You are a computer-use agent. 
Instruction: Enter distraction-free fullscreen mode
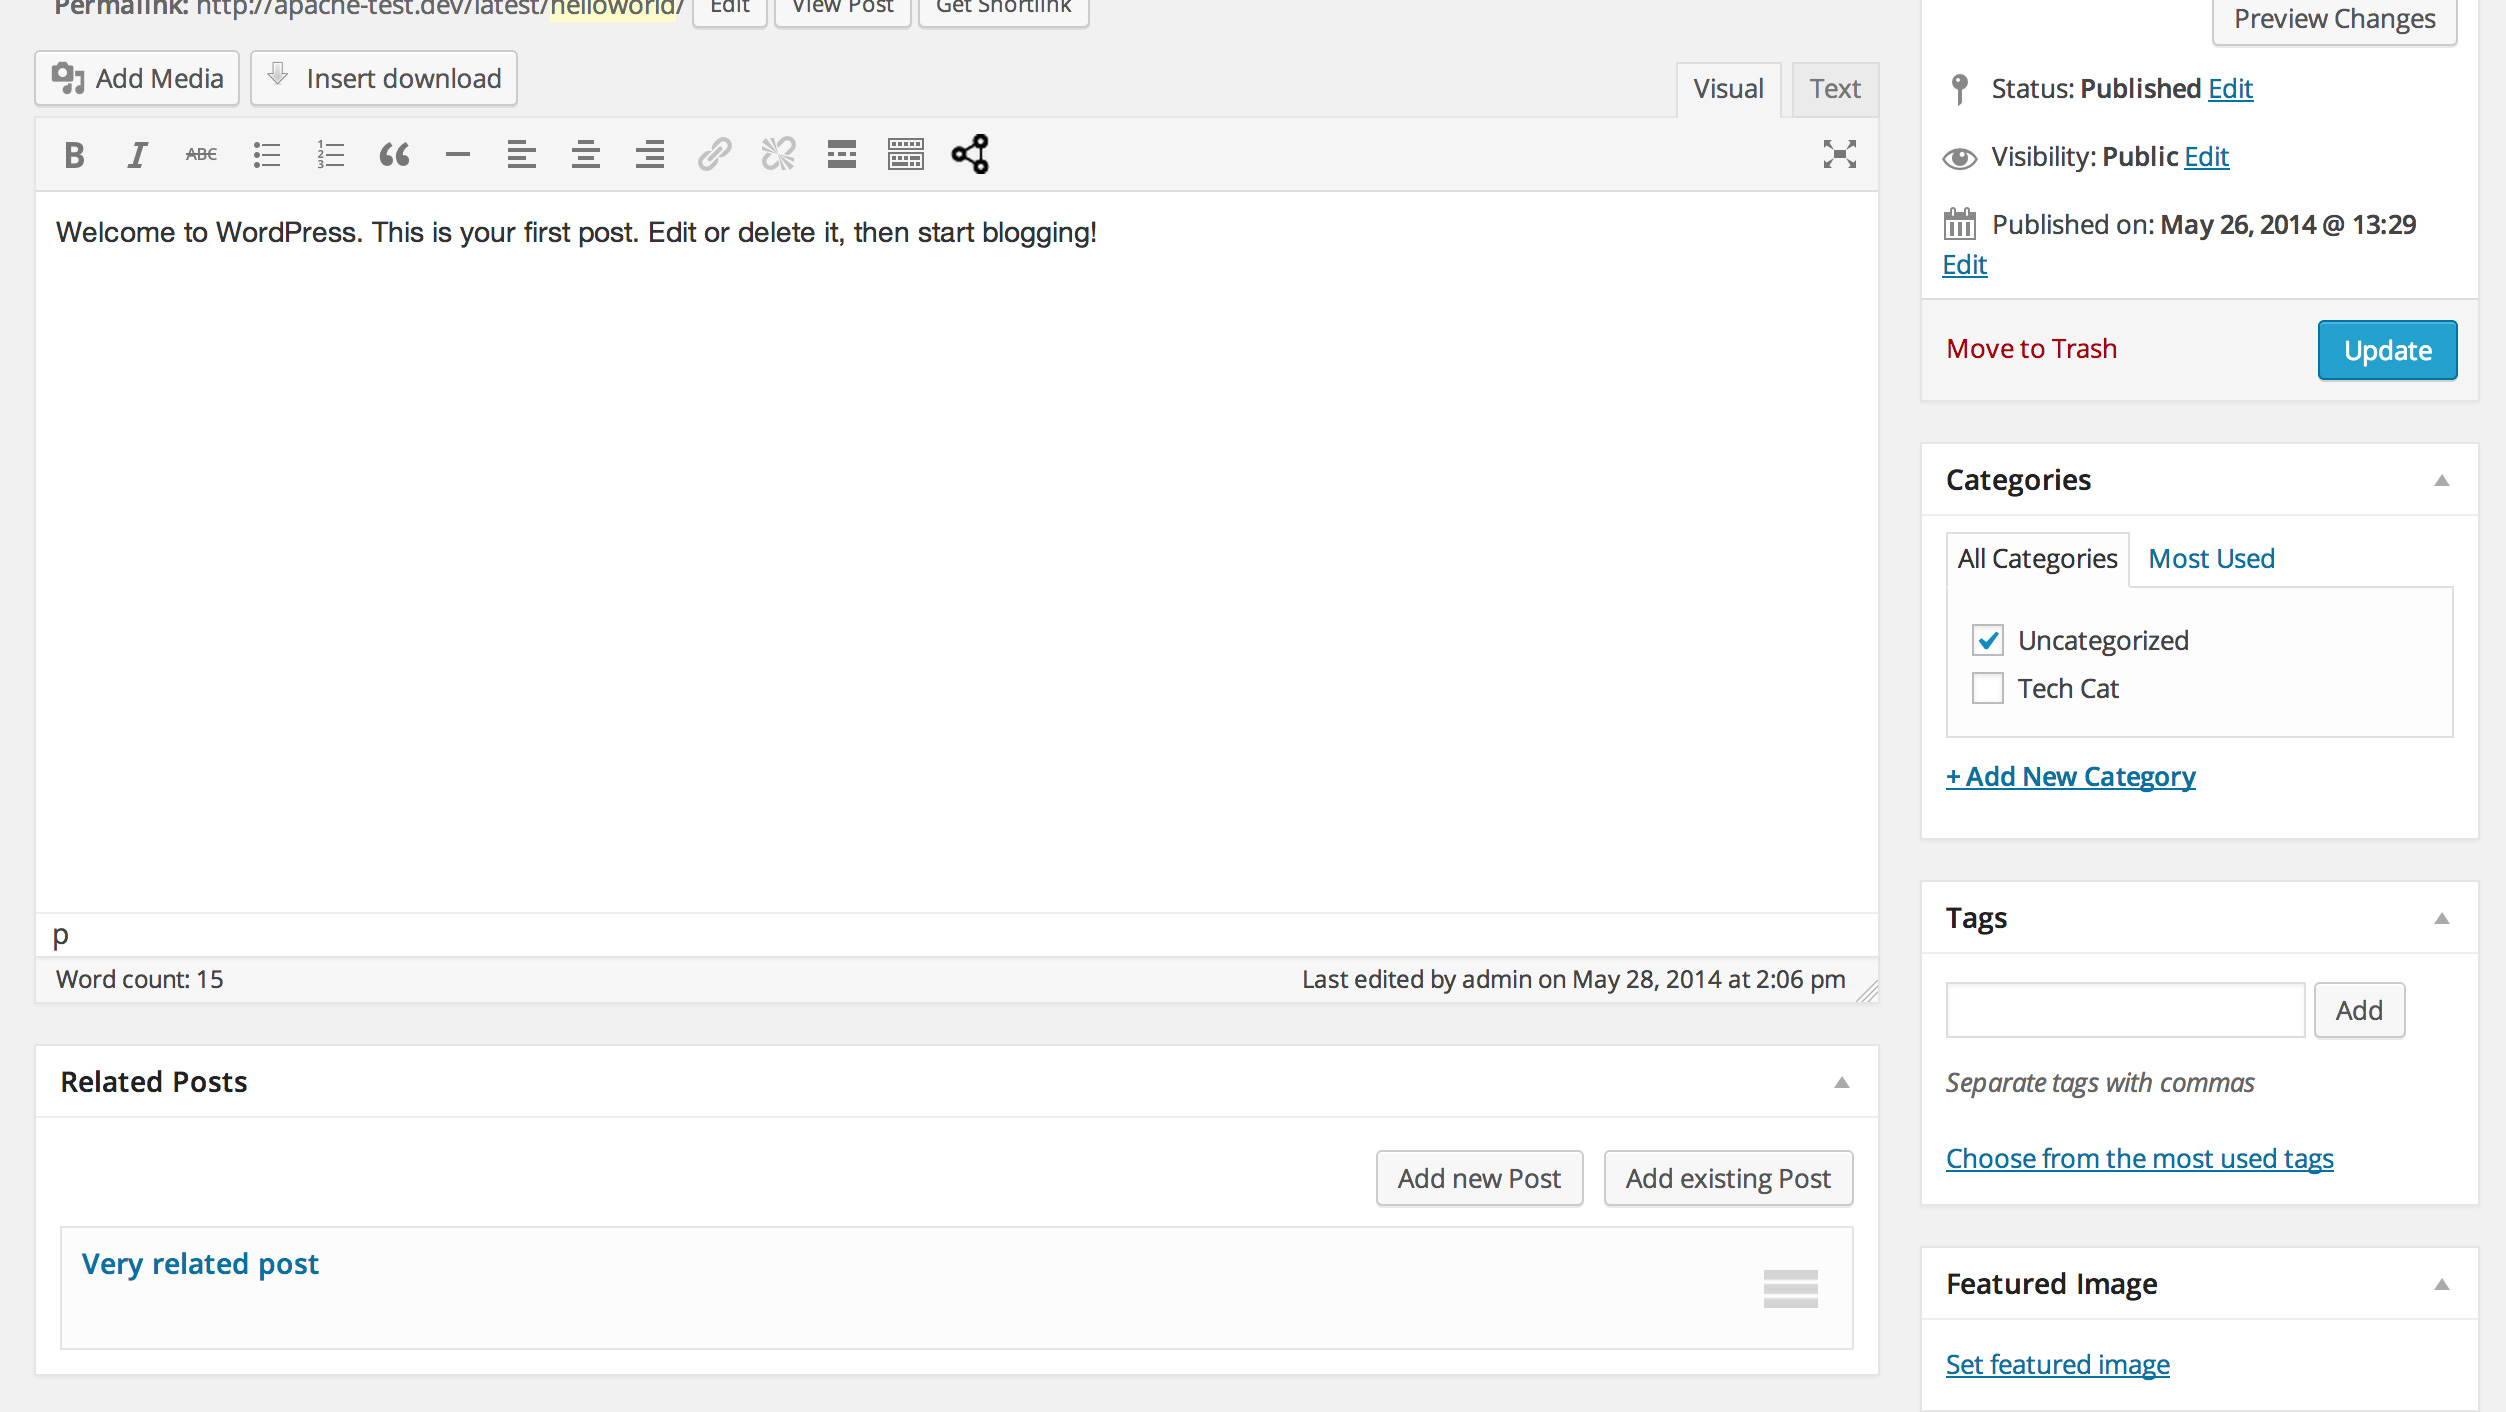[1839, 155]
